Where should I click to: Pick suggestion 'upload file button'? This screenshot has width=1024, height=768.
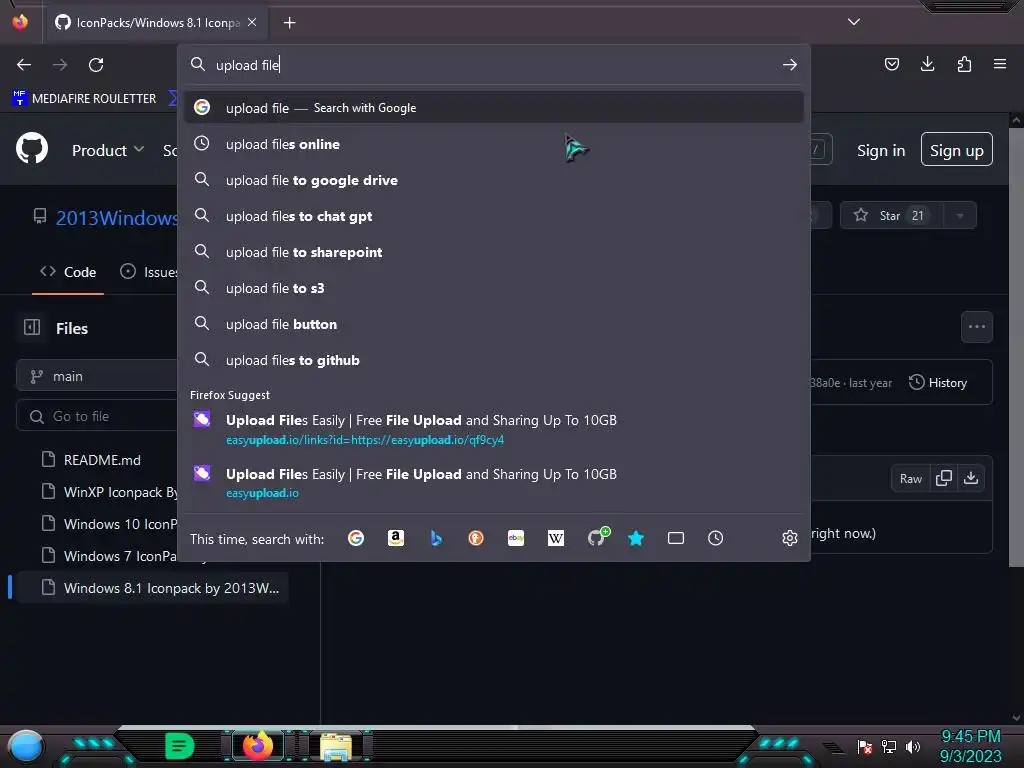494,324
